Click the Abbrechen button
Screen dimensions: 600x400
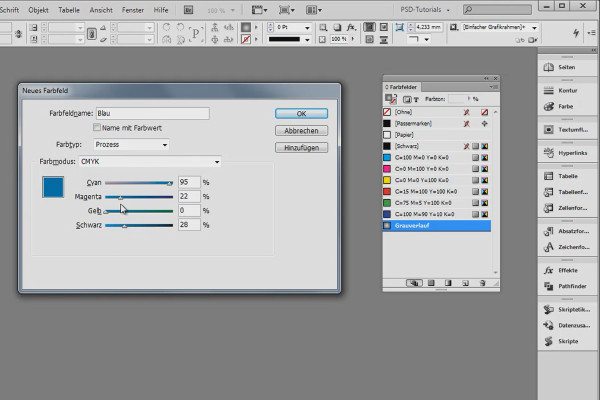click(302, 131)
